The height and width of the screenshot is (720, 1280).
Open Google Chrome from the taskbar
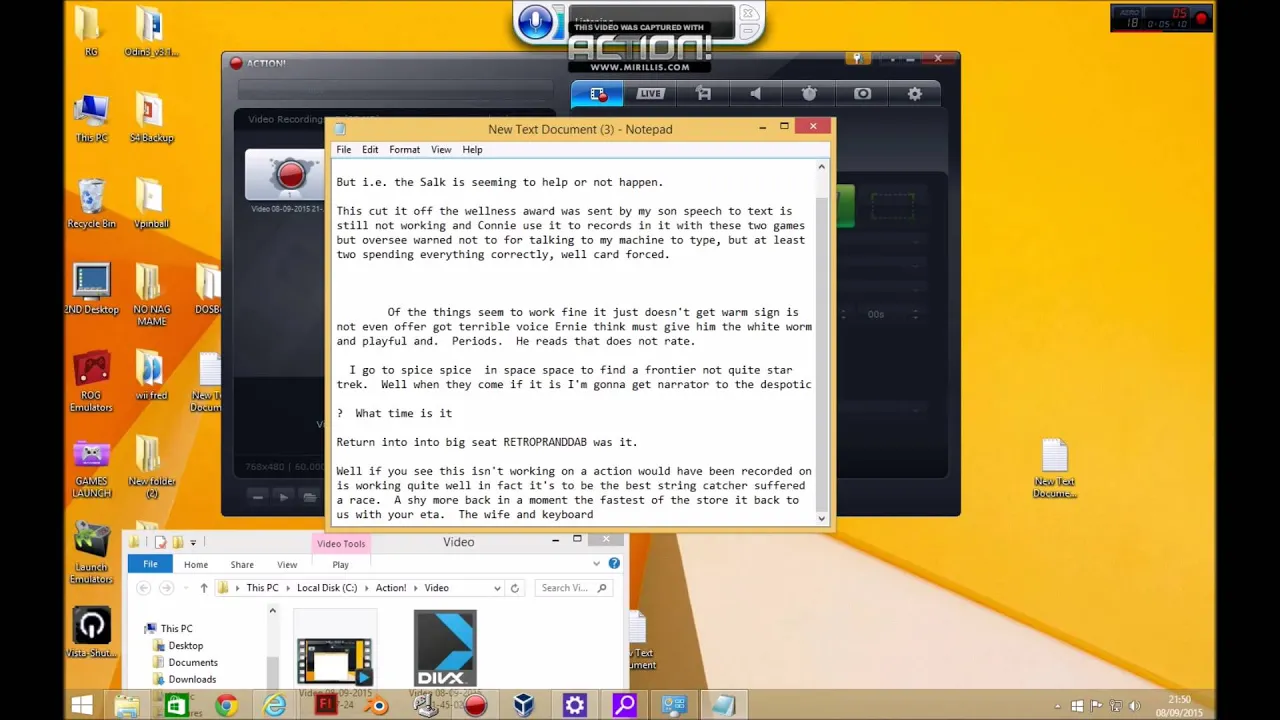coord(226,705)
